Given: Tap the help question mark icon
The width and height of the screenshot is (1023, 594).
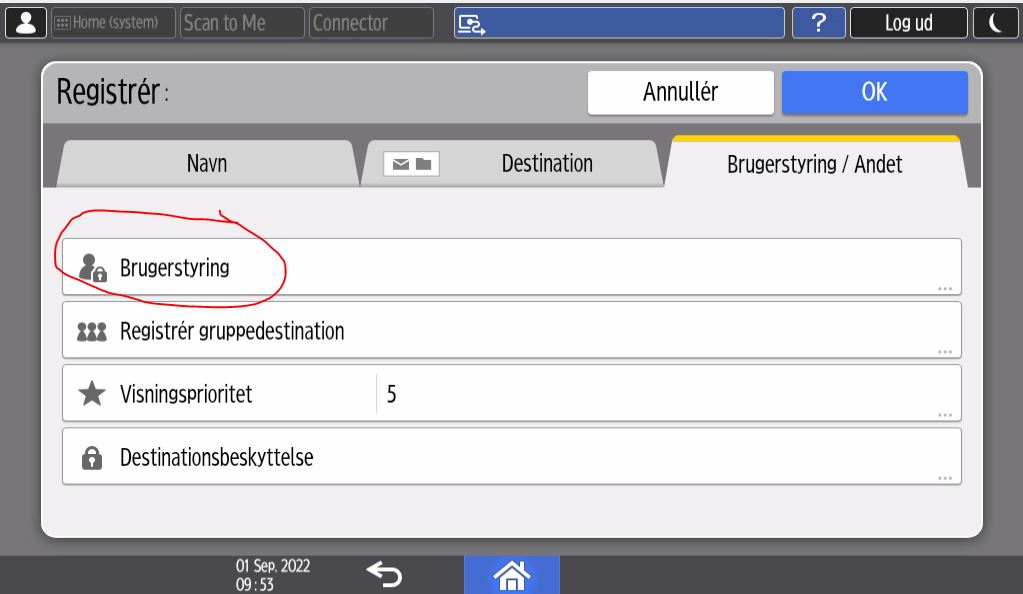Looking at the screenshot, I should [x=819, y=23].
